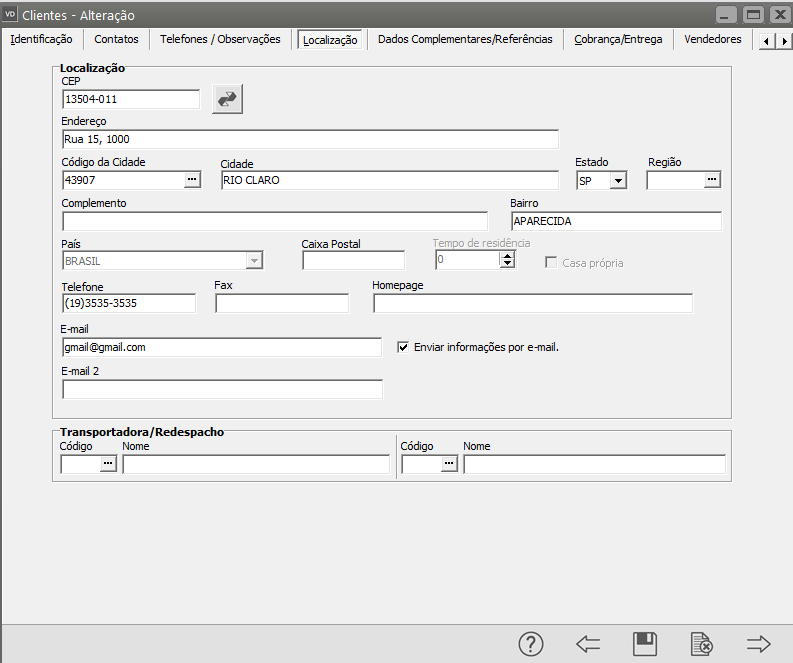Image resolution: width=793 pixels, height=663 pixels.
Task: Open the Cobrança/Entrega tab
Action: 618,39
